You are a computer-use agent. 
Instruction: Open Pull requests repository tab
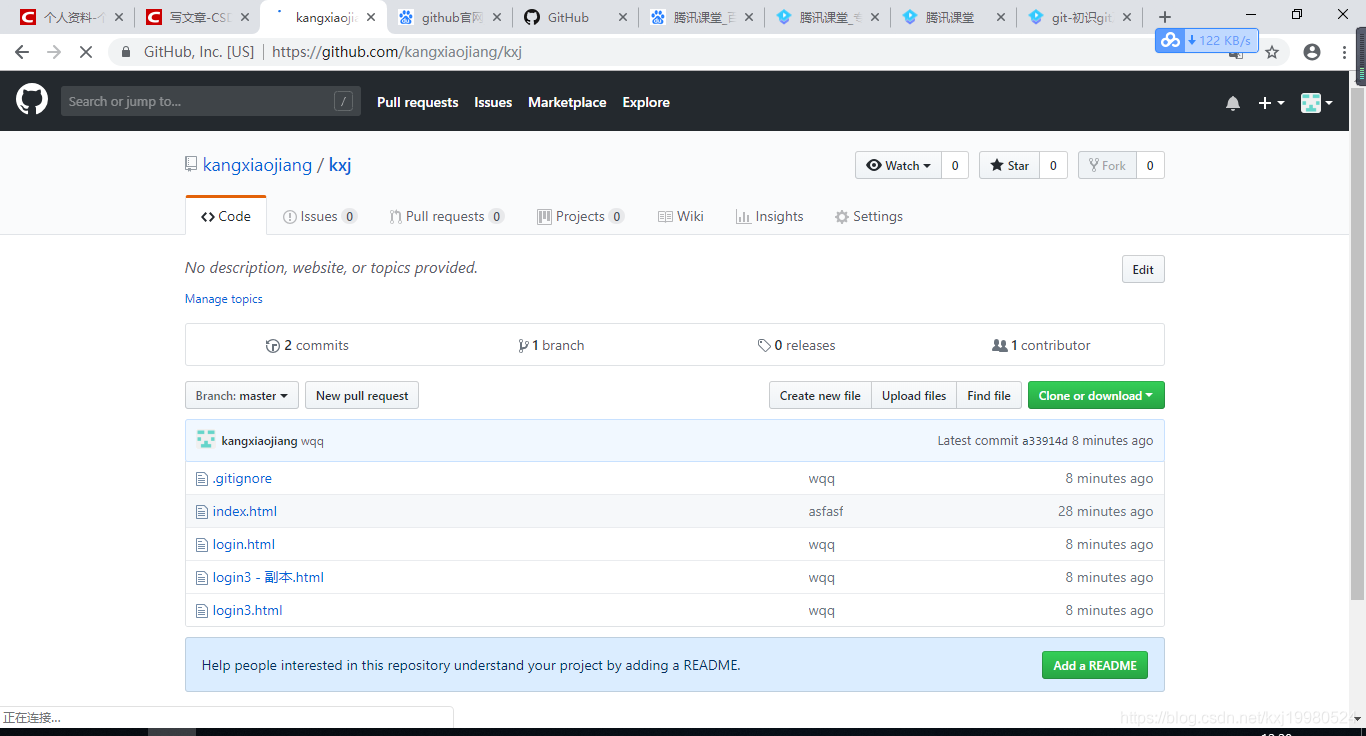coord(447,216)
